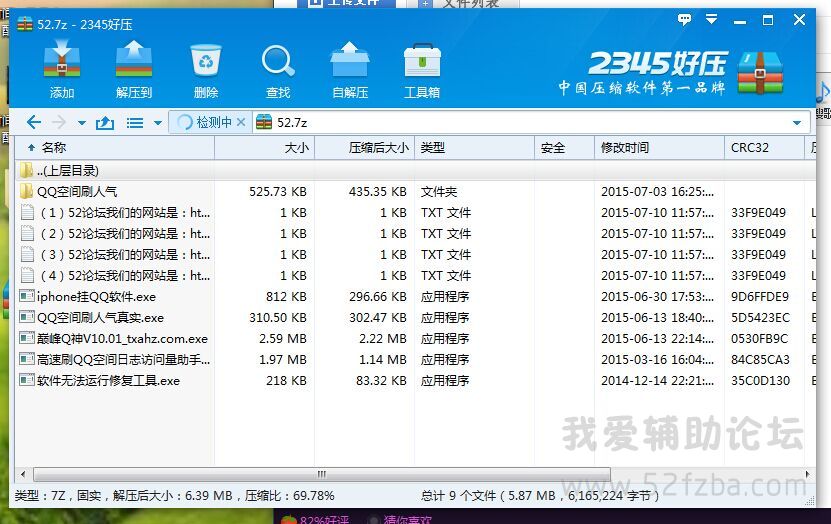Screen dimensions: 831x524
Task: Sort by 名称 column header
Action: [114, 148]
